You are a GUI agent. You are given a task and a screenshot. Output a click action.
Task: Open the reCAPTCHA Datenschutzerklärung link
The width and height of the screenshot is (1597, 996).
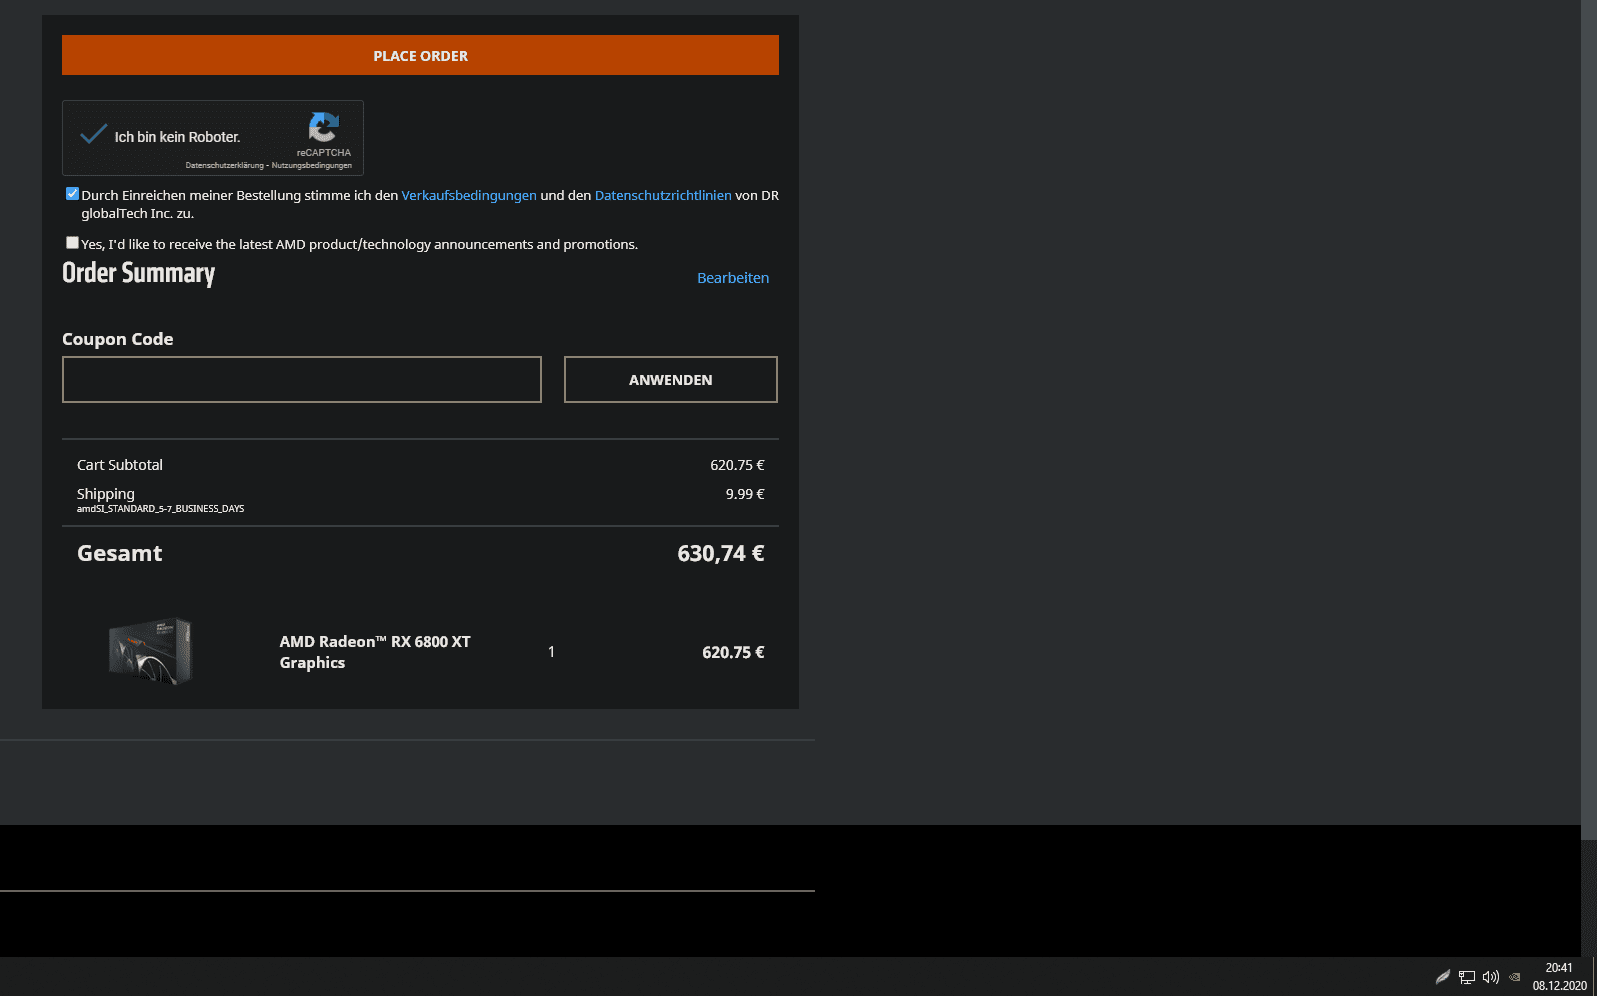click(x=224, y=165)
